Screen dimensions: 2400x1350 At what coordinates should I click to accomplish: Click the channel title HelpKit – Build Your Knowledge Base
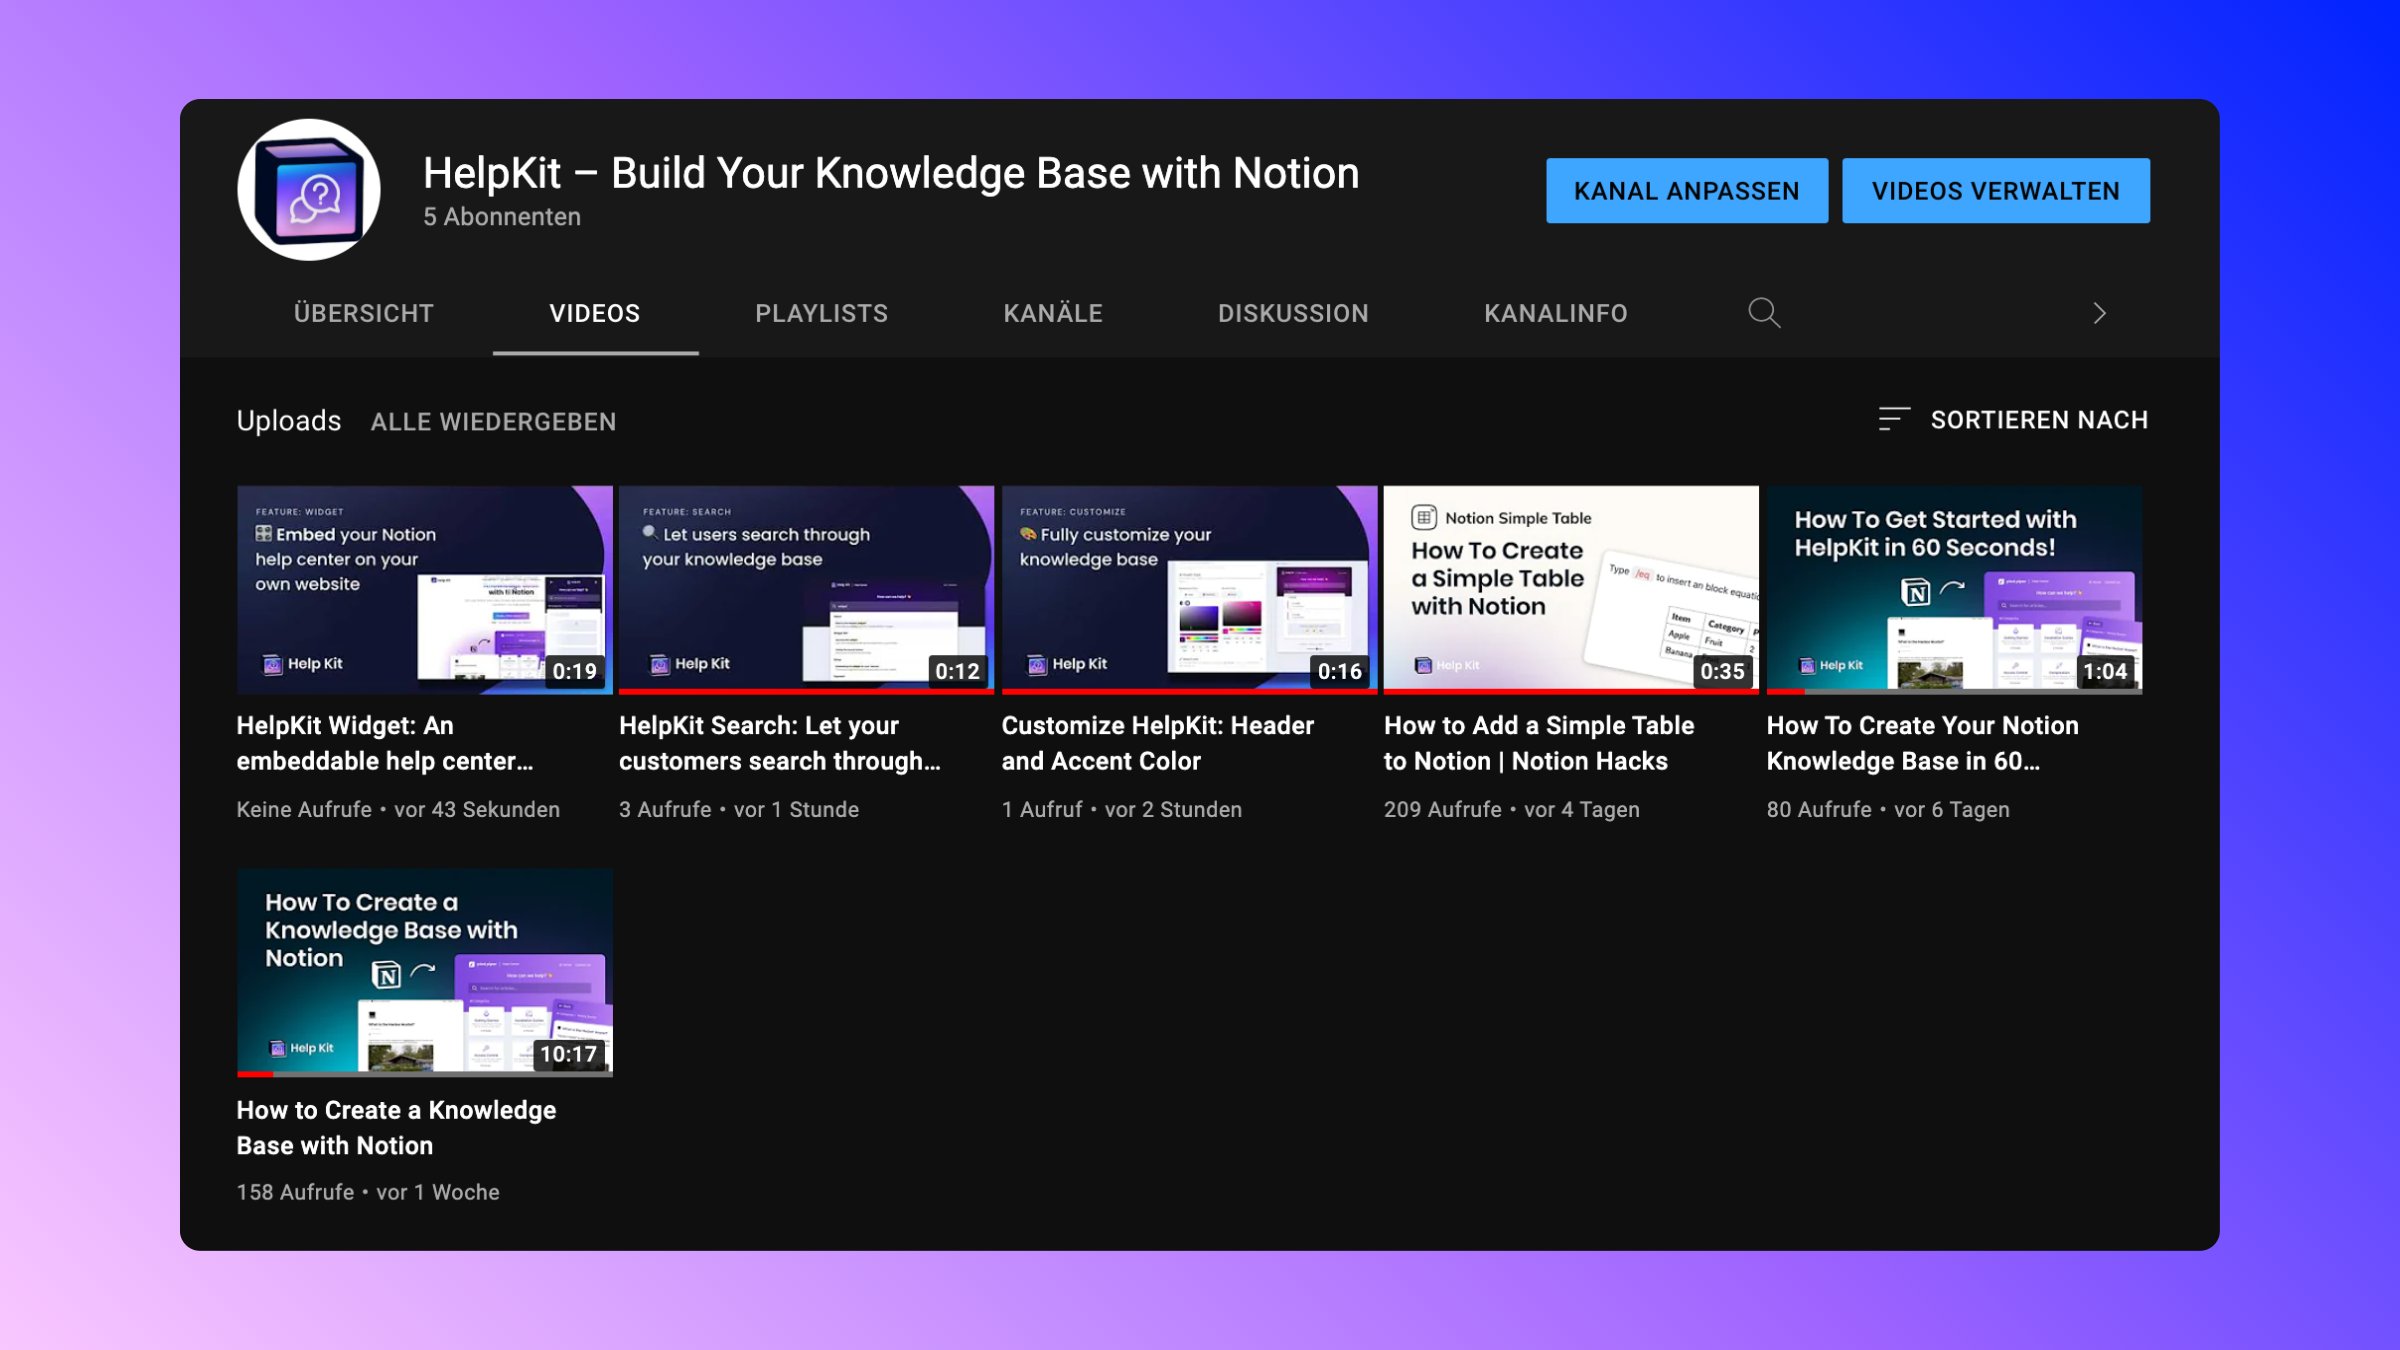coord(891,173)
